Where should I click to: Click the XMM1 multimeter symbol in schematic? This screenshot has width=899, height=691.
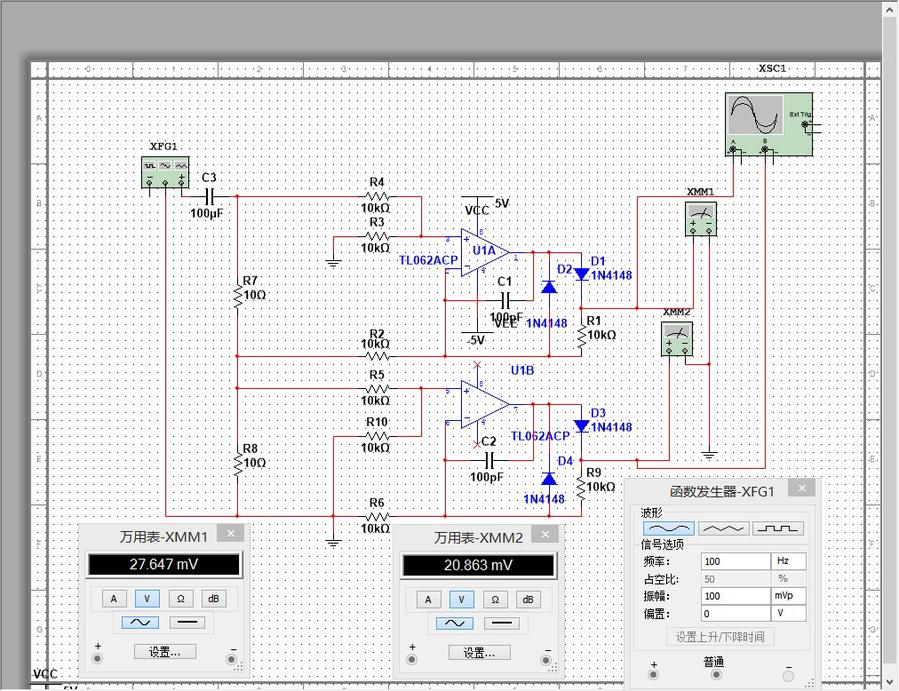click(x=701, y=218)
